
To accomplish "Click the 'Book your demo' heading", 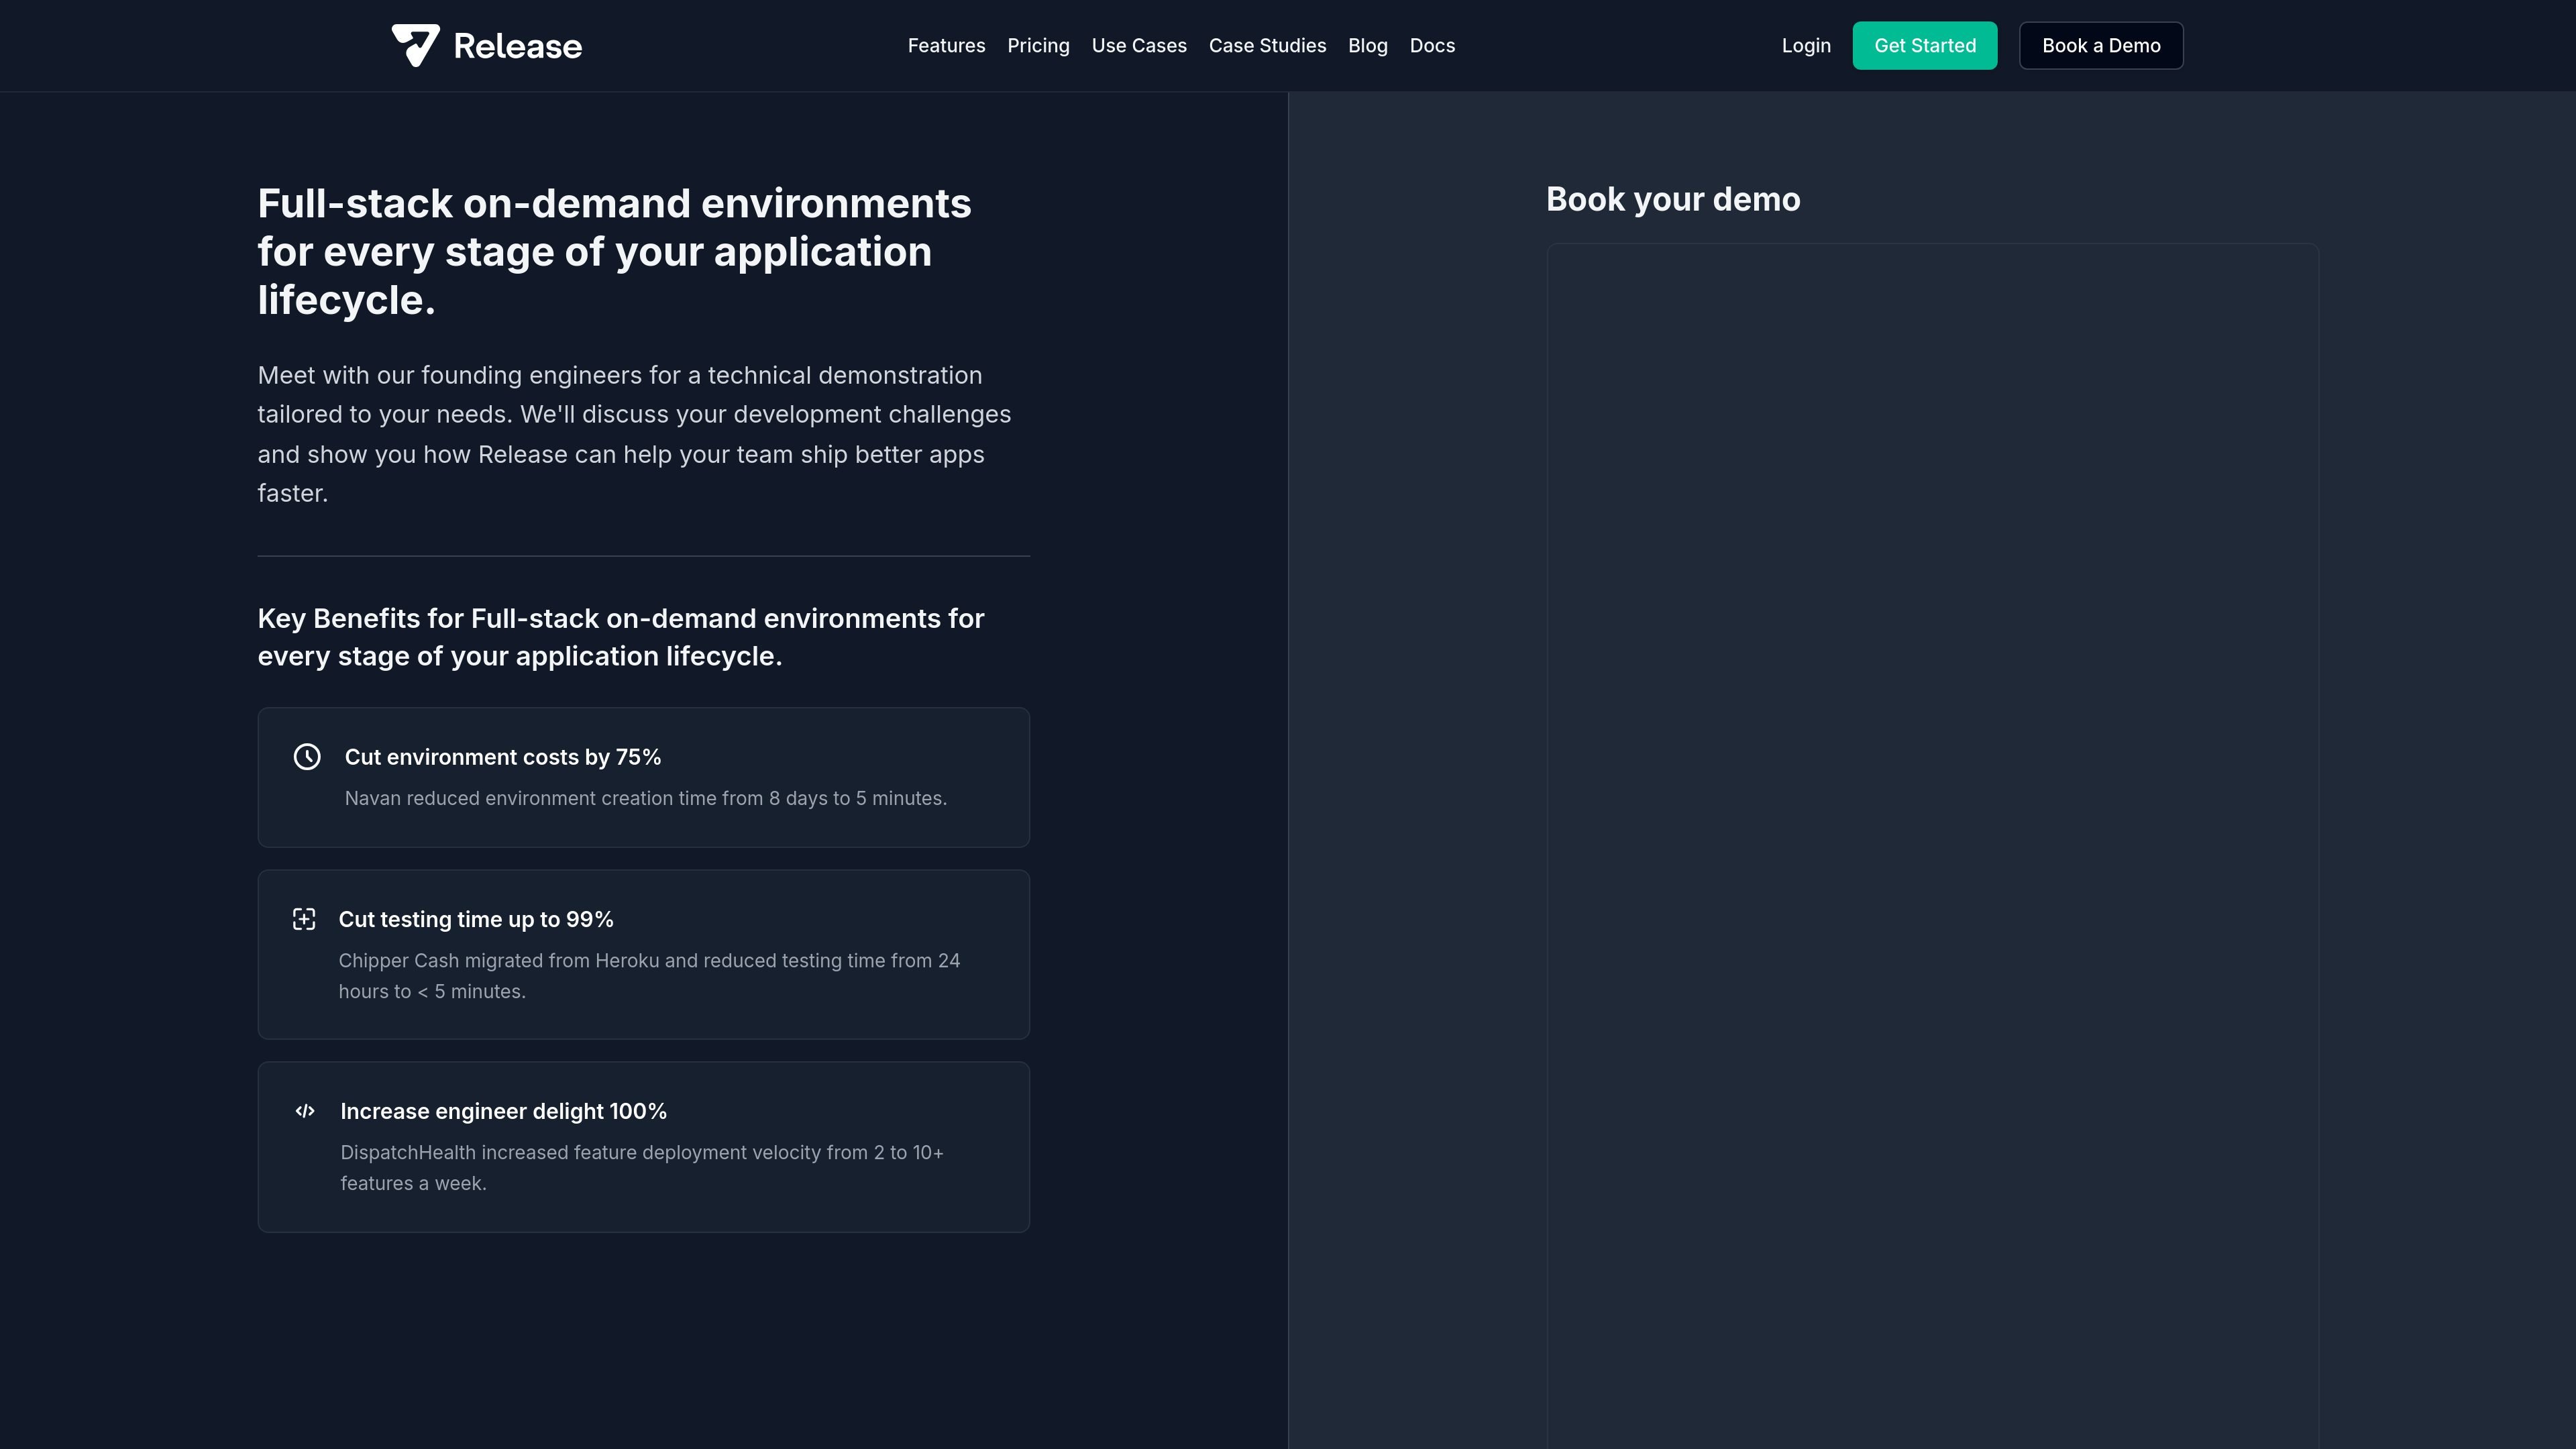I will point(1673,199).
